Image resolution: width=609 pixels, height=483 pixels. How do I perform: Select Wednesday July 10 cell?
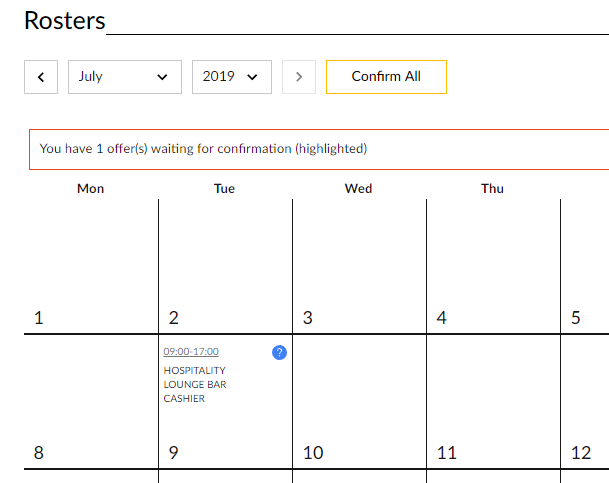[x=359, y=401]
